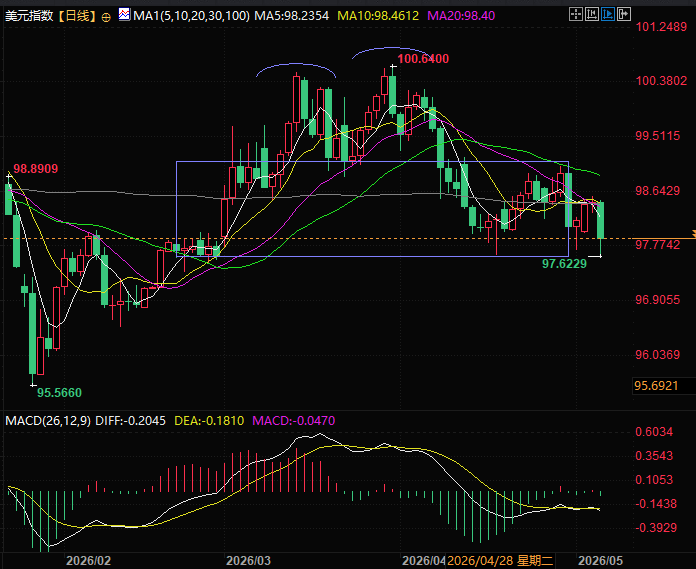
Task: Click the 2026/04/28 星期二 date marker
Action: coord(500,561)
